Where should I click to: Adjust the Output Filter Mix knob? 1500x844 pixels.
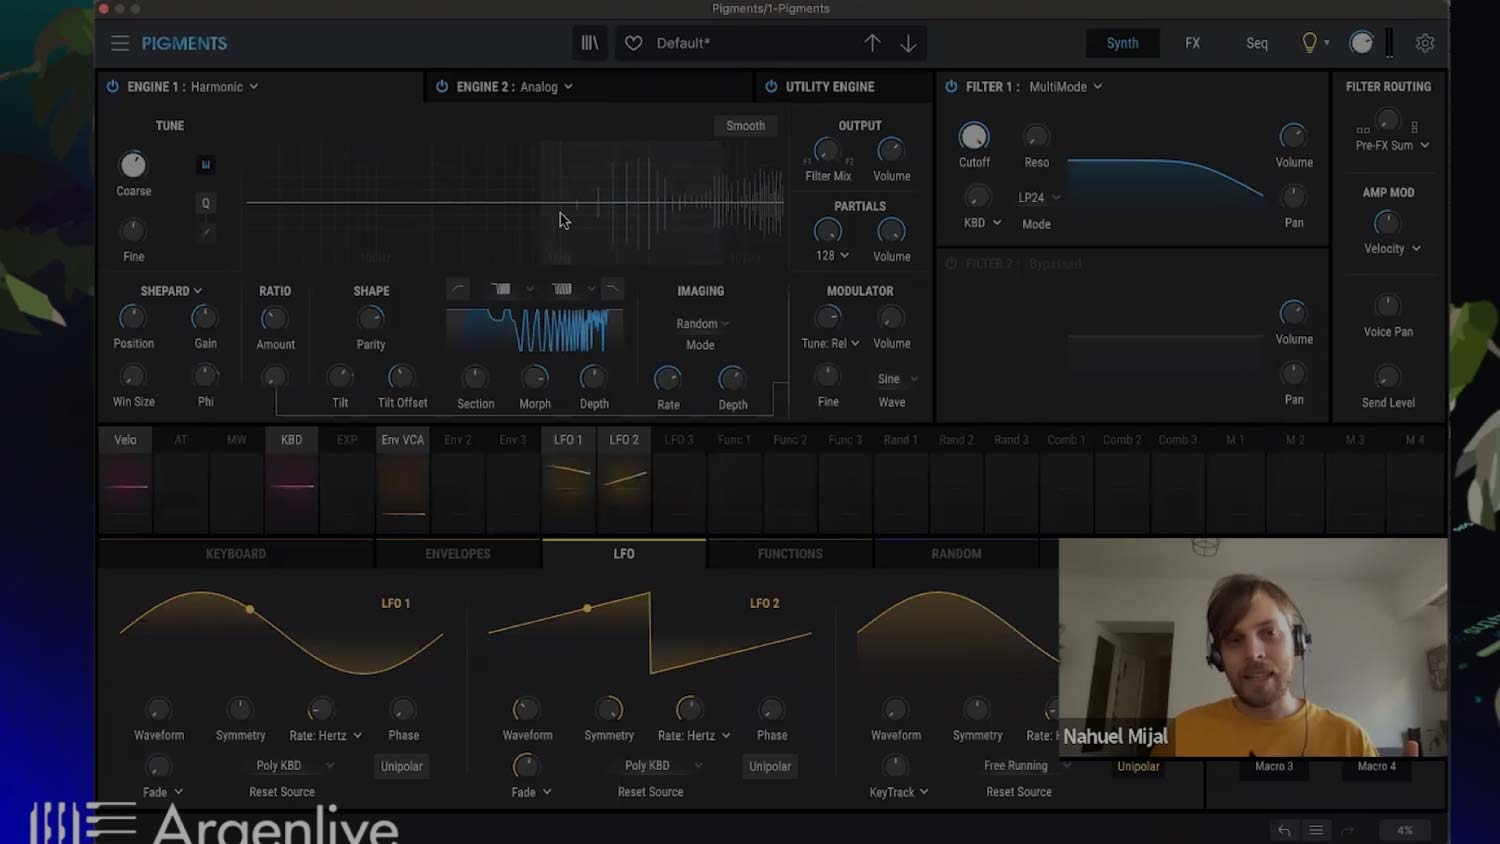click(x=826, y=150)
